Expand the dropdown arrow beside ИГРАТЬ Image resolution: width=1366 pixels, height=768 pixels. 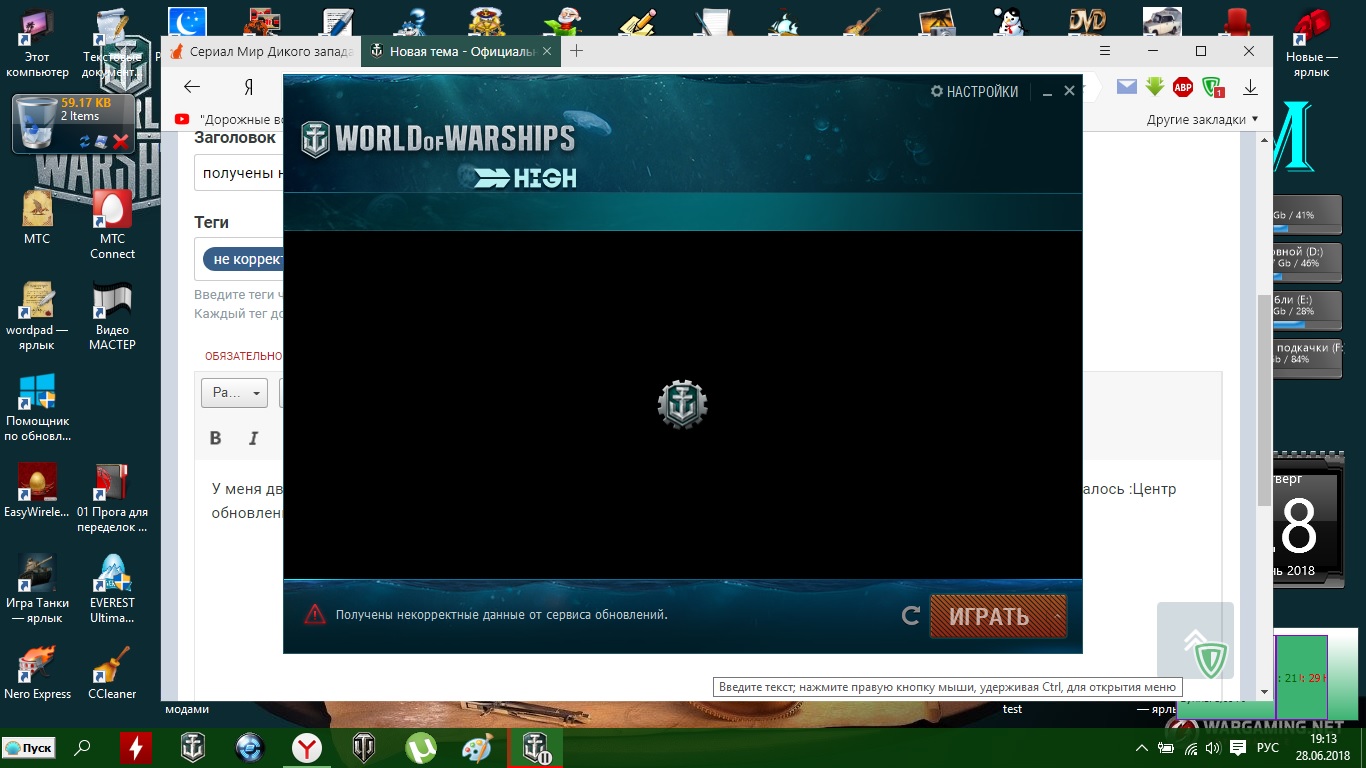pyautogui.click(x=1058, y=616)
